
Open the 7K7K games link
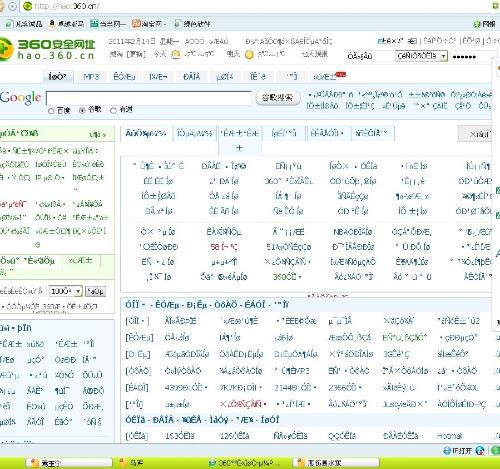(241, 388)
